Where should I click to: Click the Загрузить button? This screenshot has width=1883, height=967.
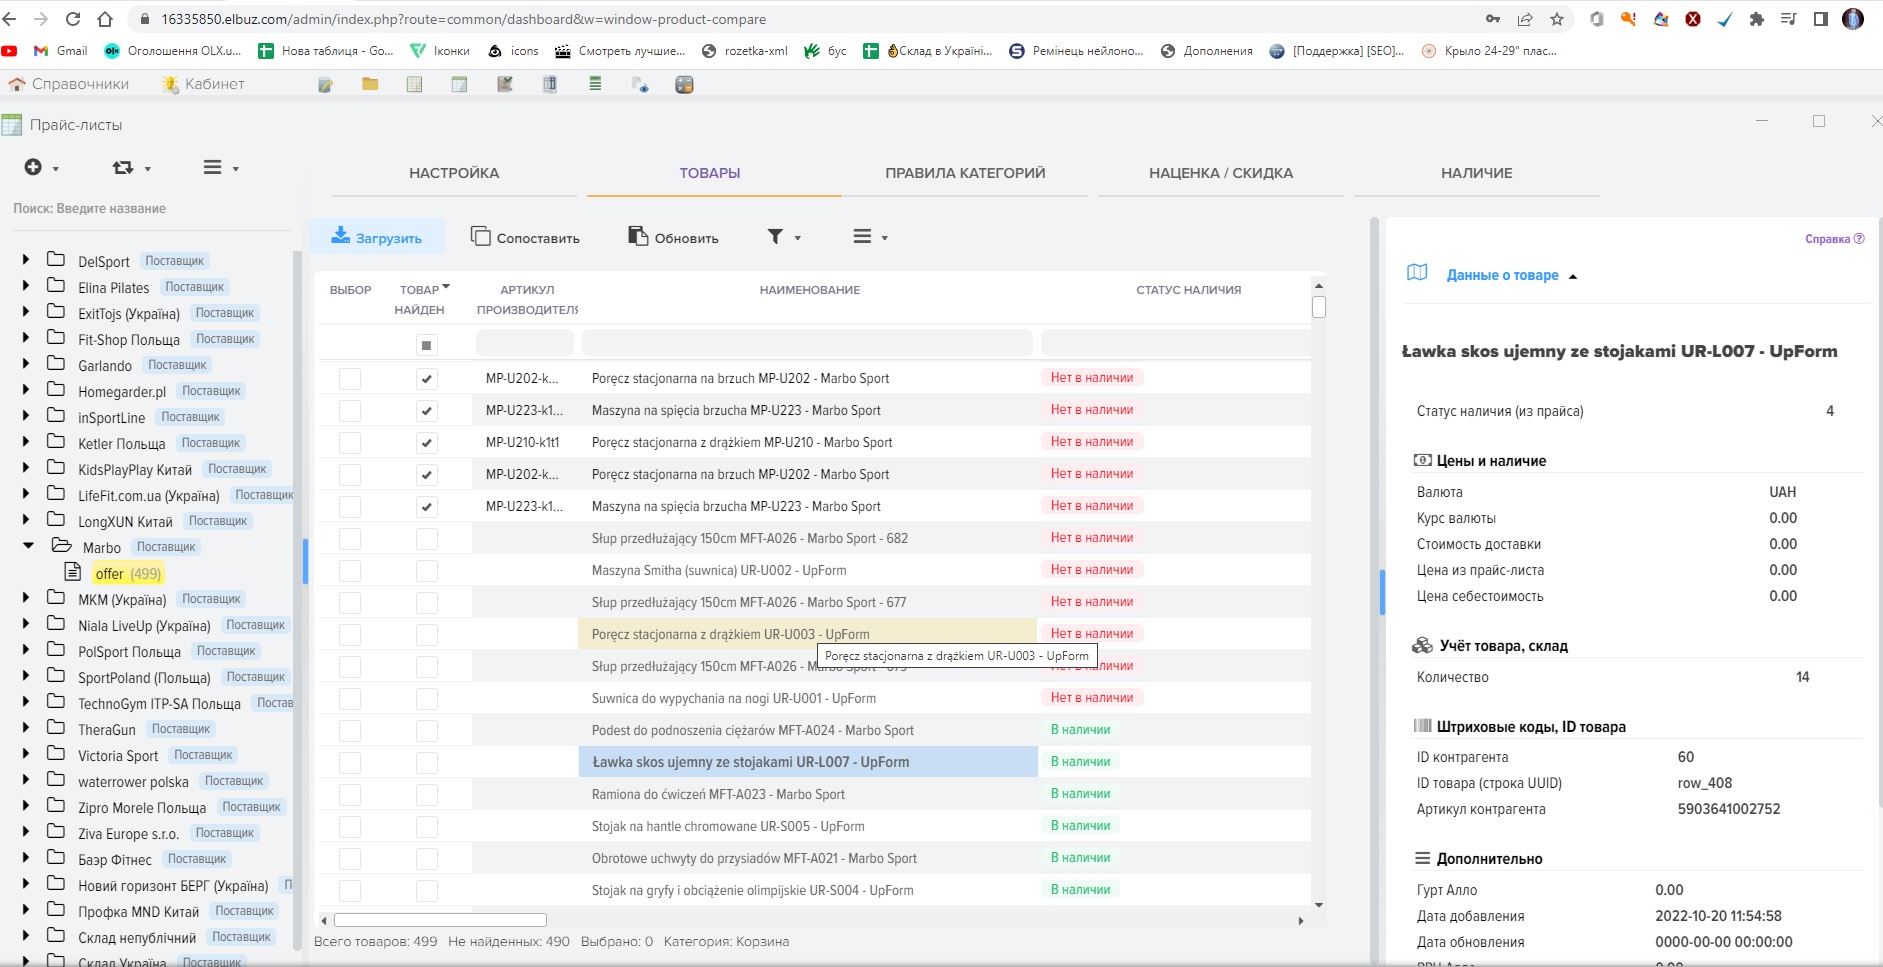[x=377, y=237]
